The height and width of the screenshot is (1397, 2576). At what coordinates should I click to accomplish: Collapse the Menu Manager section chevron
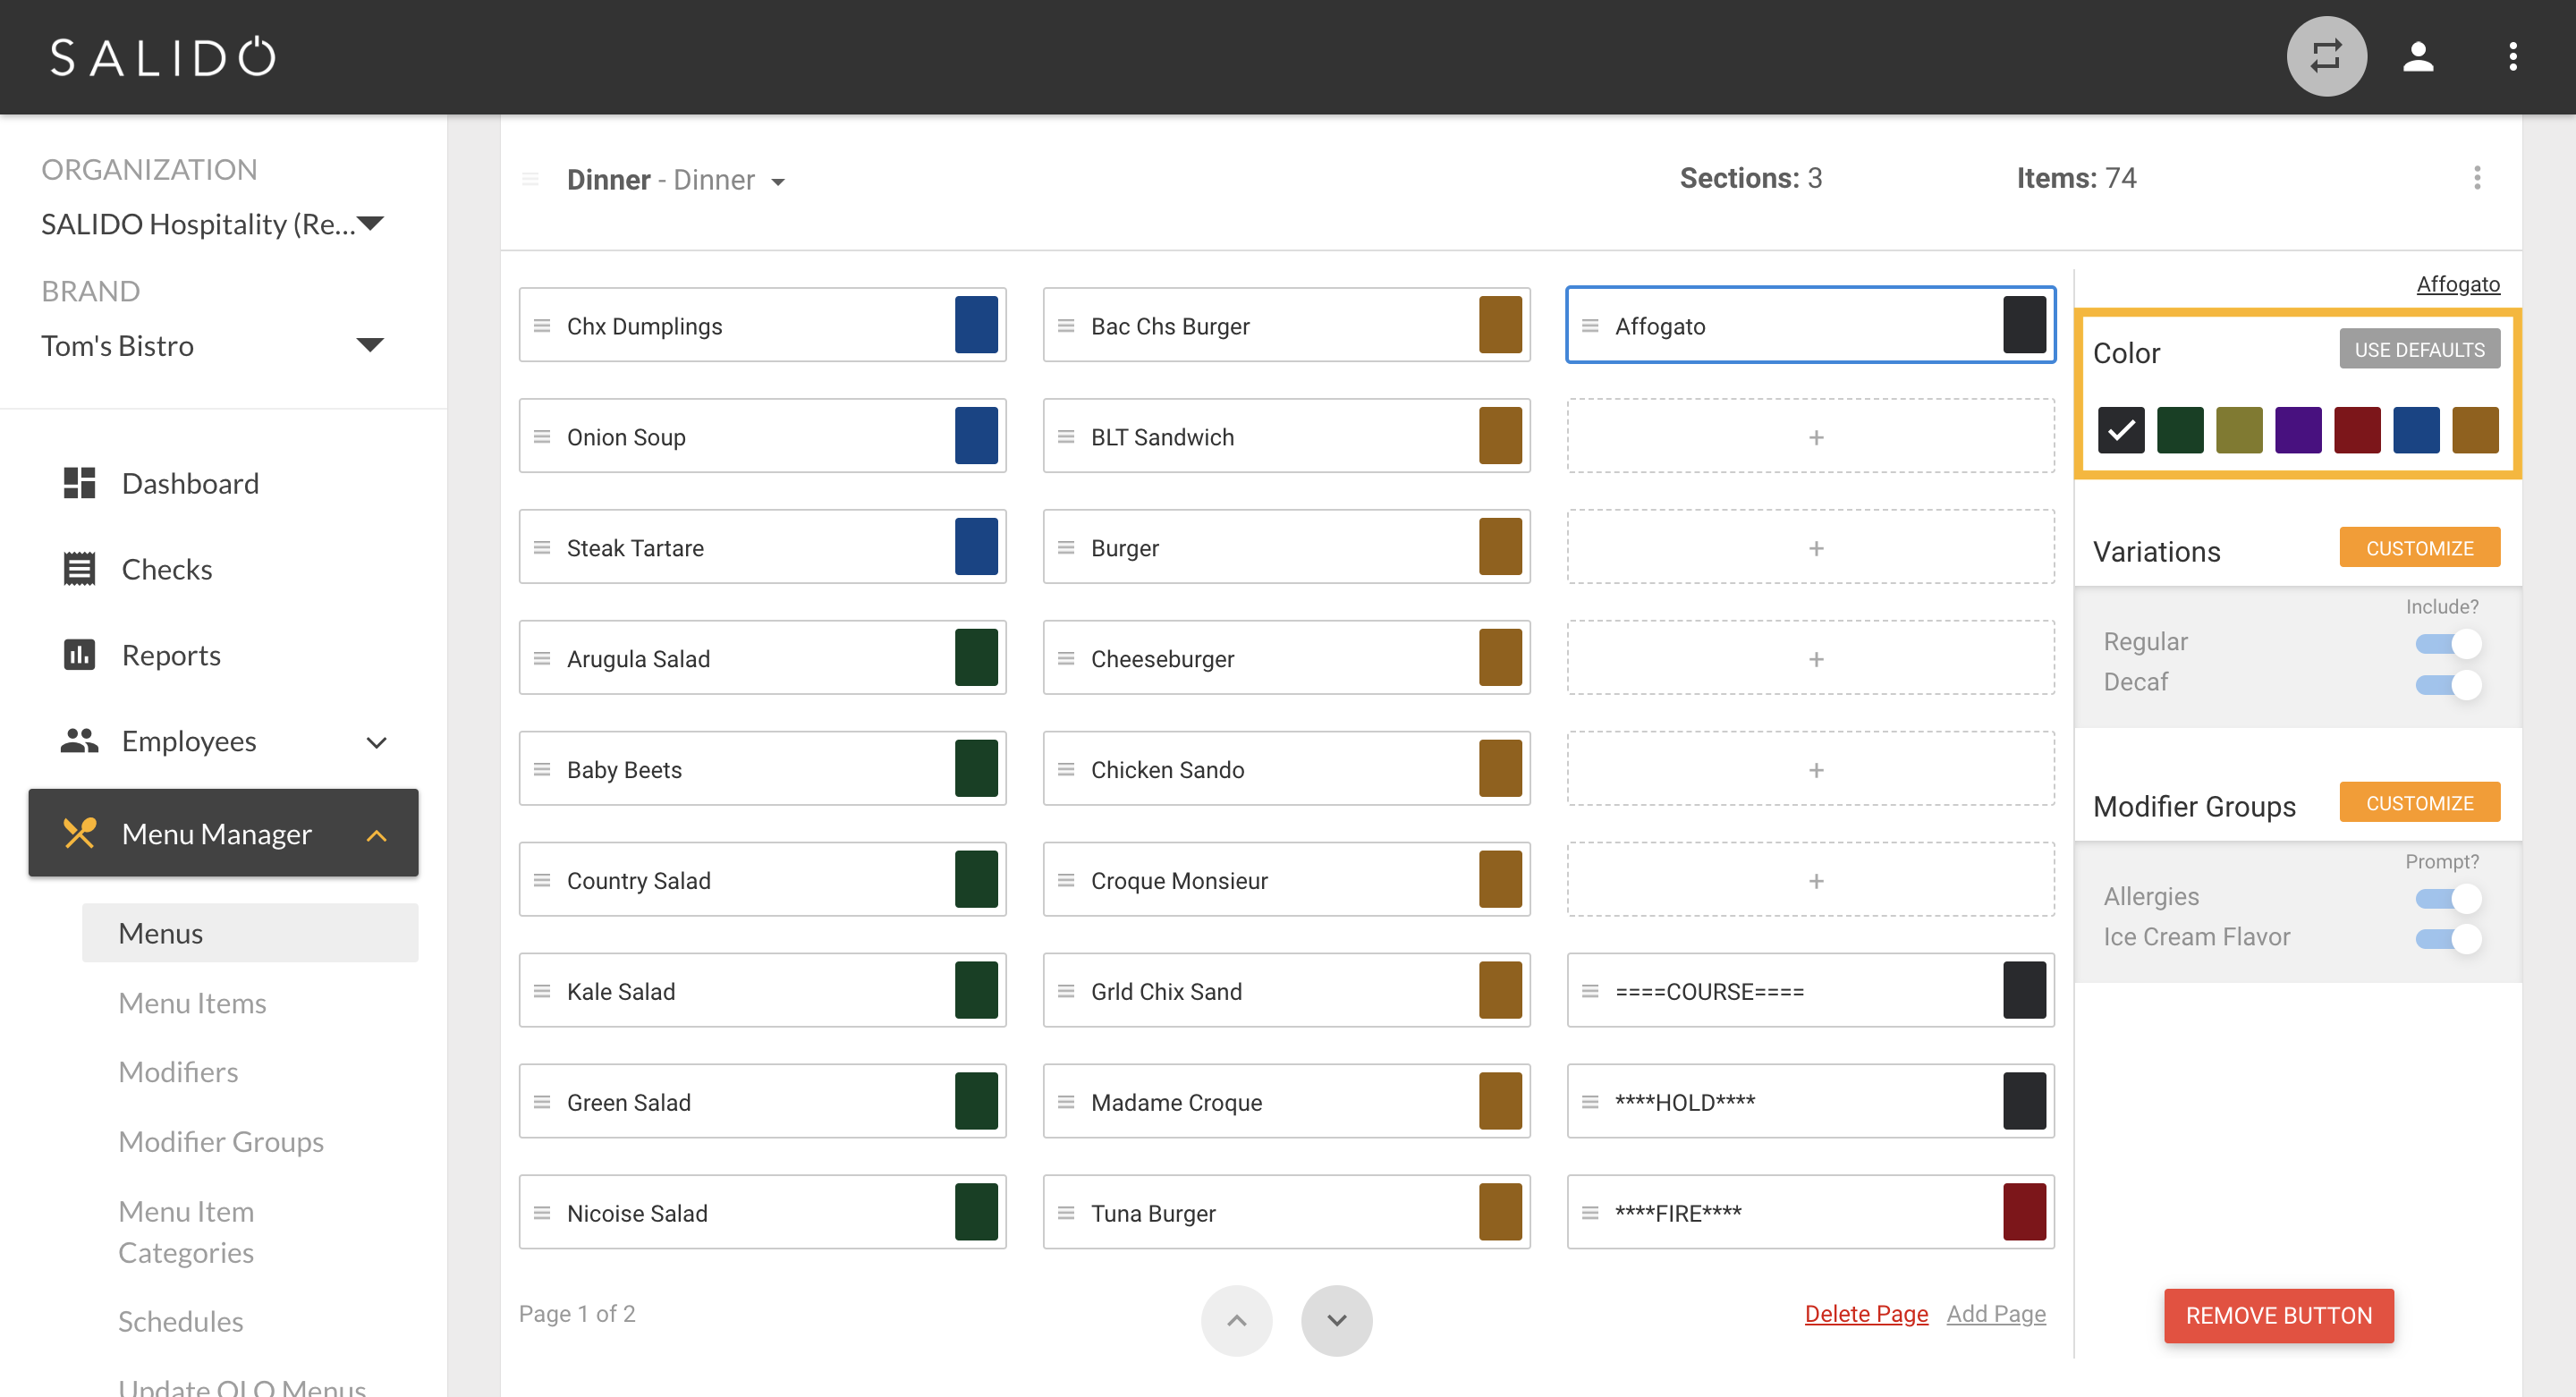[376, 835]
